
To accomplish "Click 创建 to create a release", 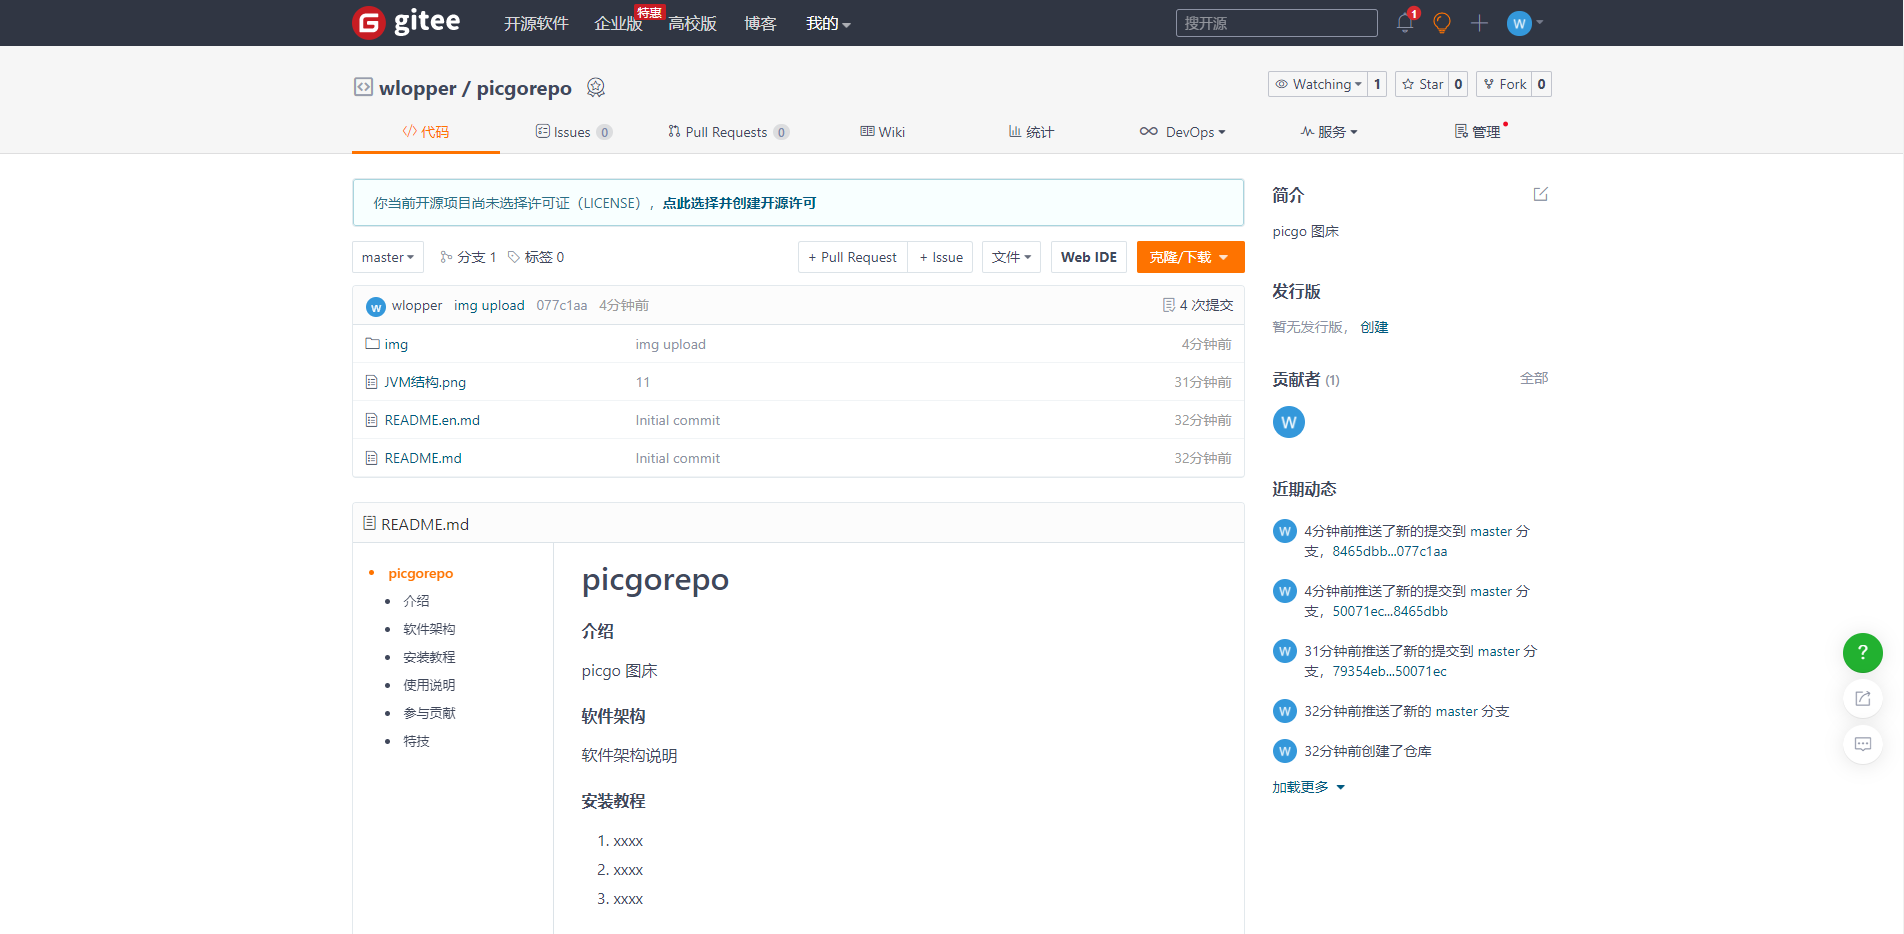I will coord(1374,327).
